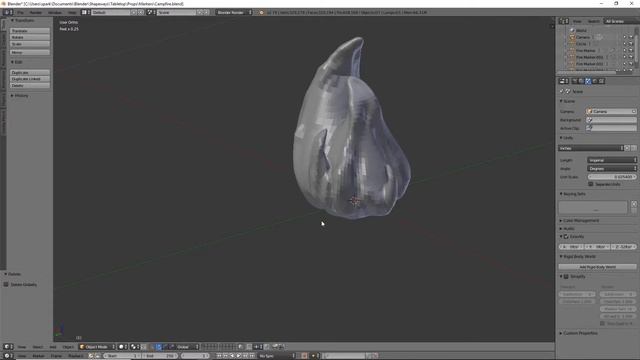
Task: Expand the Custom Properties panel
Action: [x=579, y=333]
